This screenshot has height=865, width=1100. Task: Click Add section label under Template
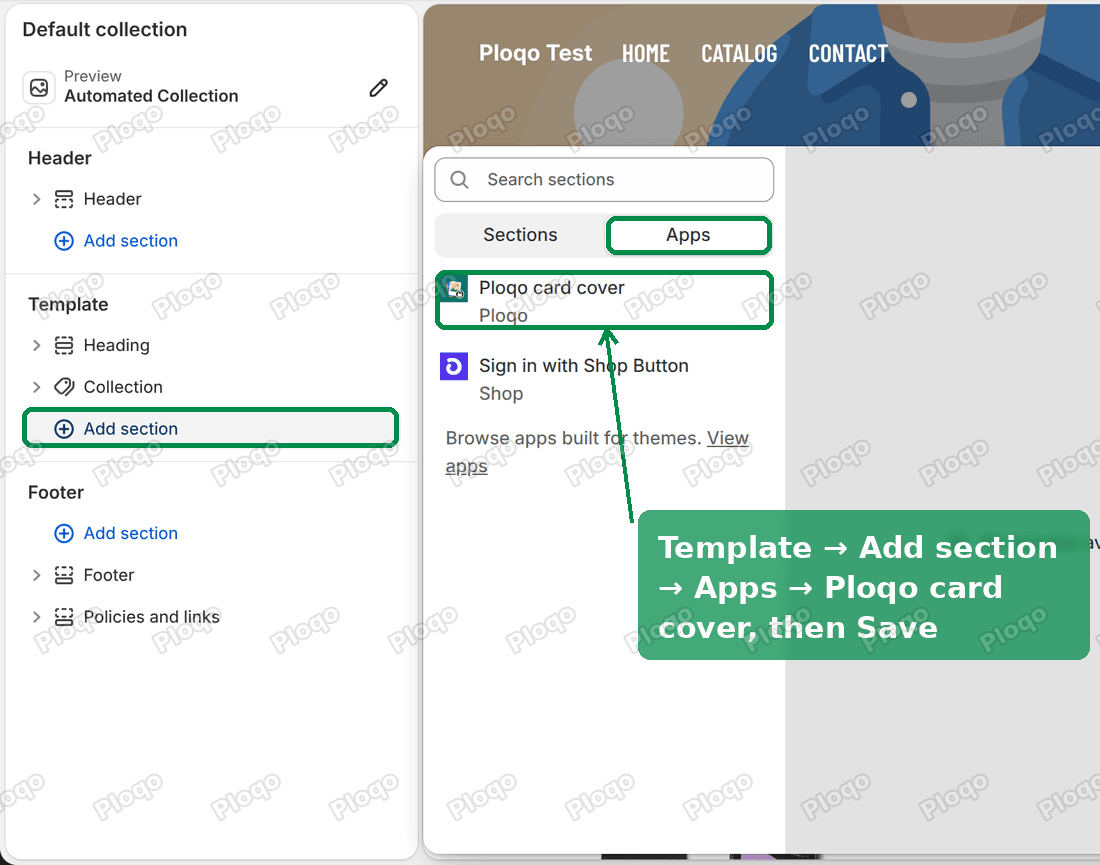(x=130, y=429)
